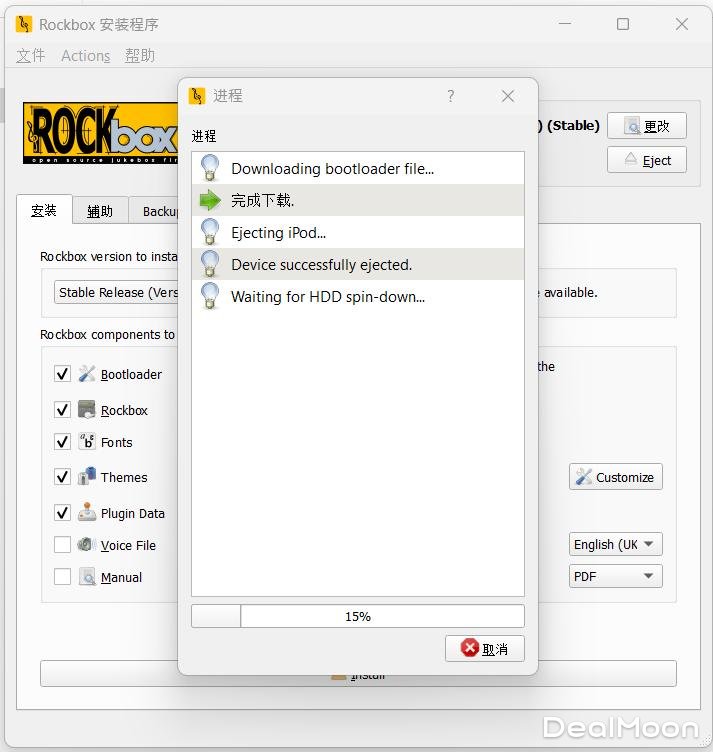Open the Actions menu
The height and width of the screenshot is (752, 713).
(x=85, y=56)
